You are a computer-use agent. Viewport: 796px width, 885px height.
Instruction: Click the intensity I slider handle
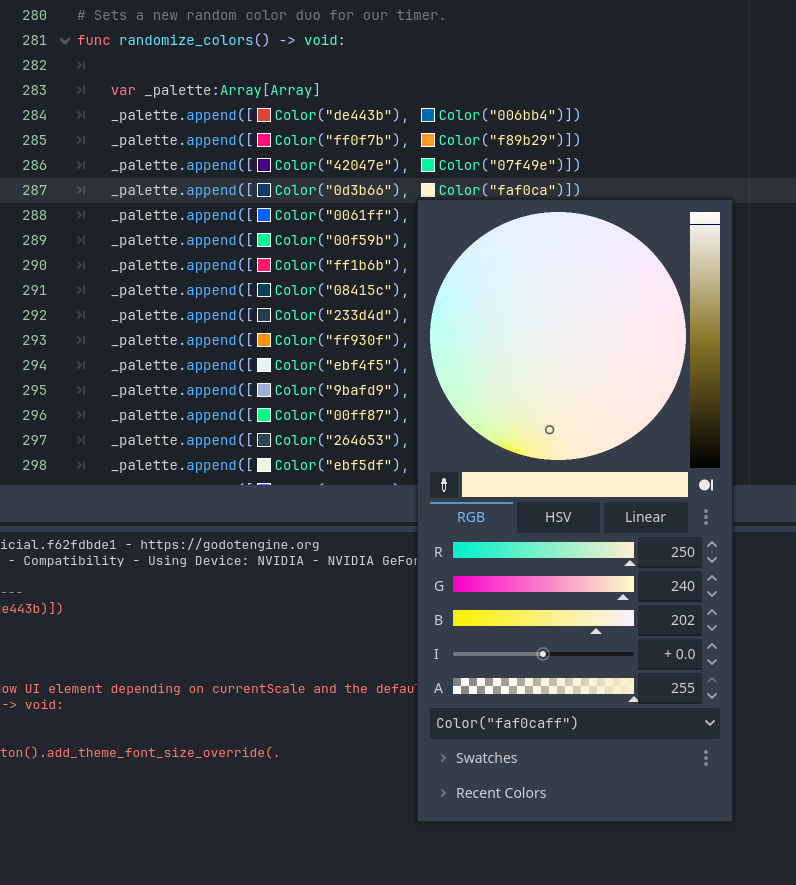pyautogui.click(x=543, y=654)
